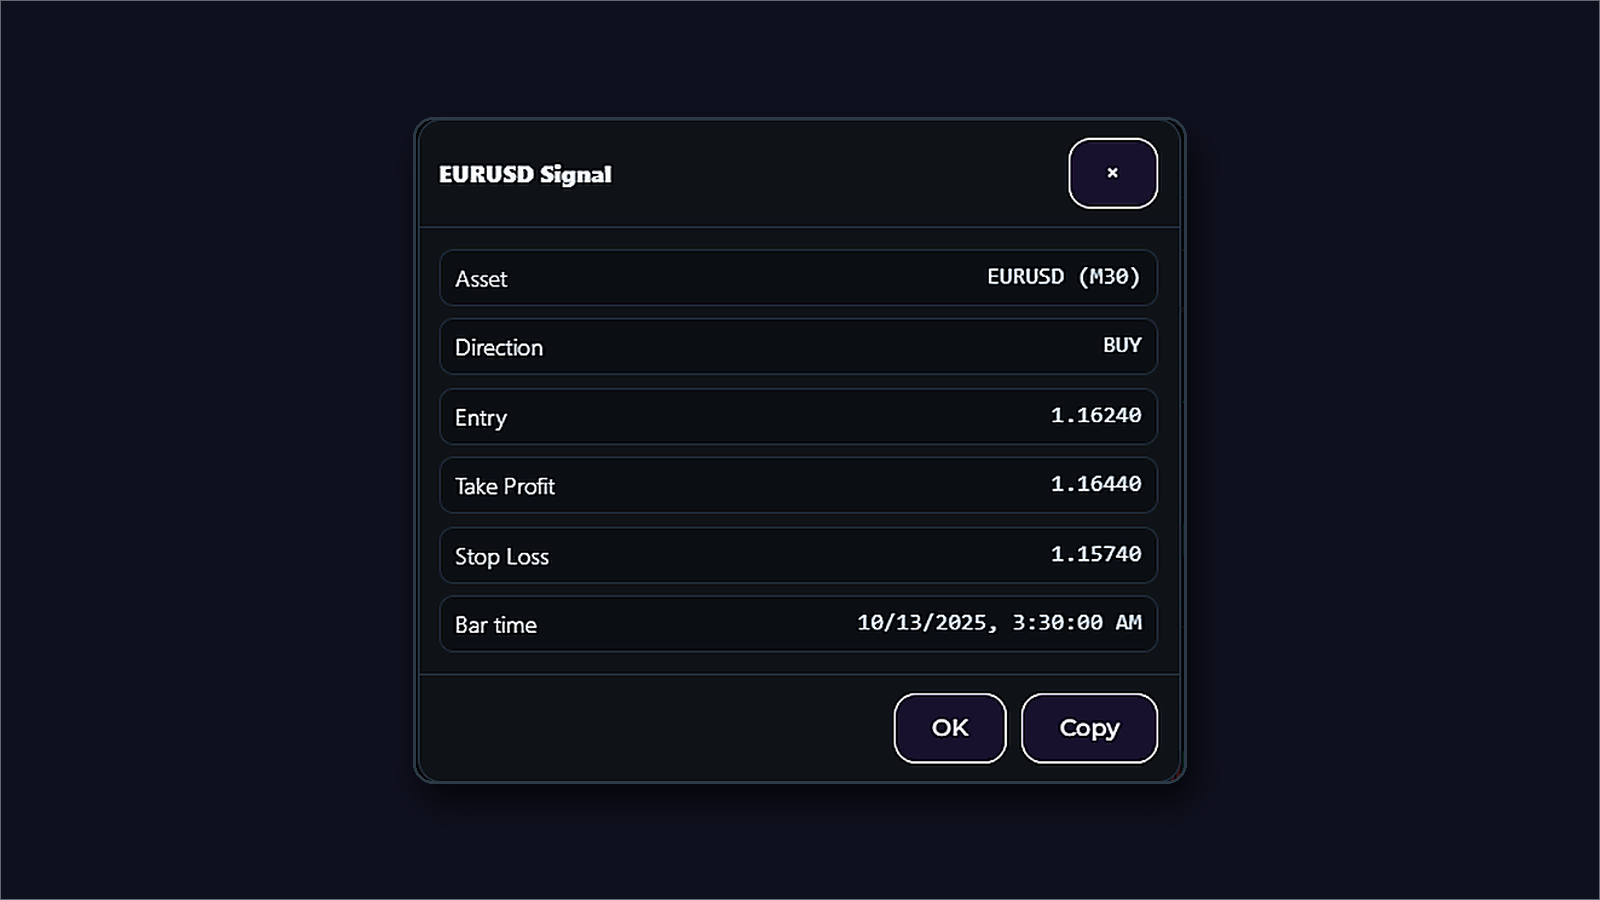Select the timestamp 10/13/2025, 3:30:00 AM

[x=1000, y=622]
